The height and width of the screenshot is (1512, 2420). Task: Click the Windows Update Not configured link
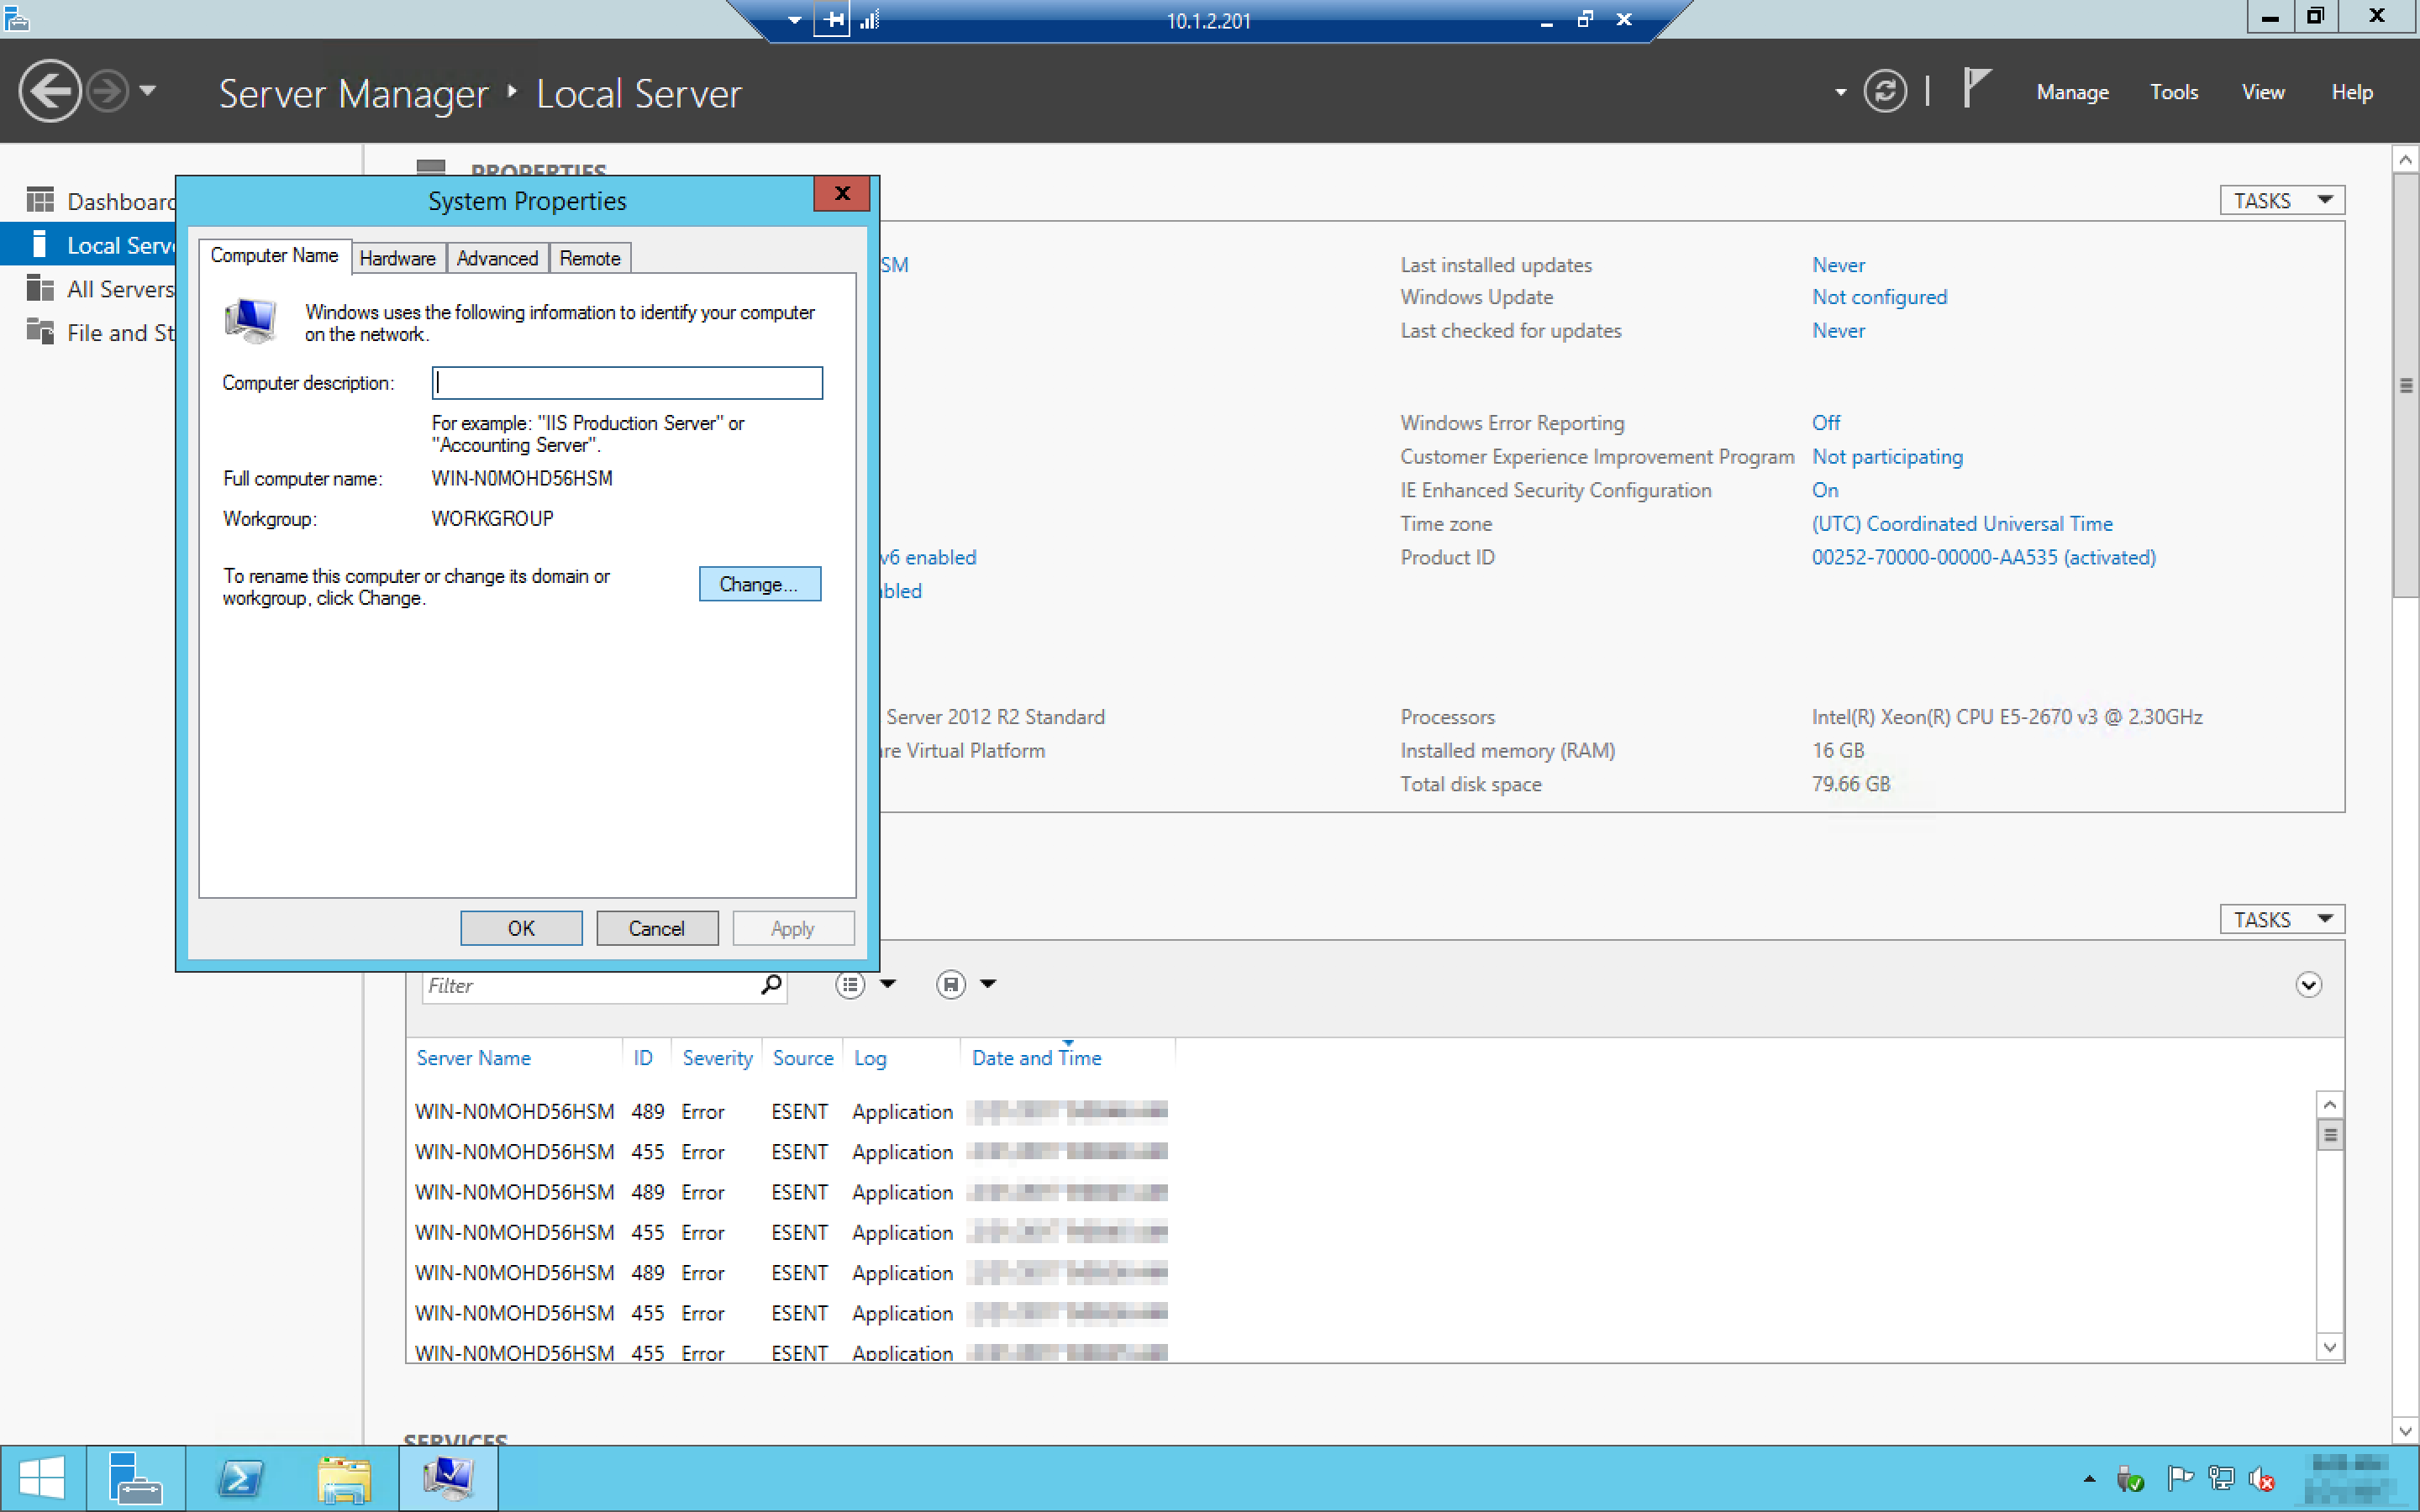click(1878, 297)
